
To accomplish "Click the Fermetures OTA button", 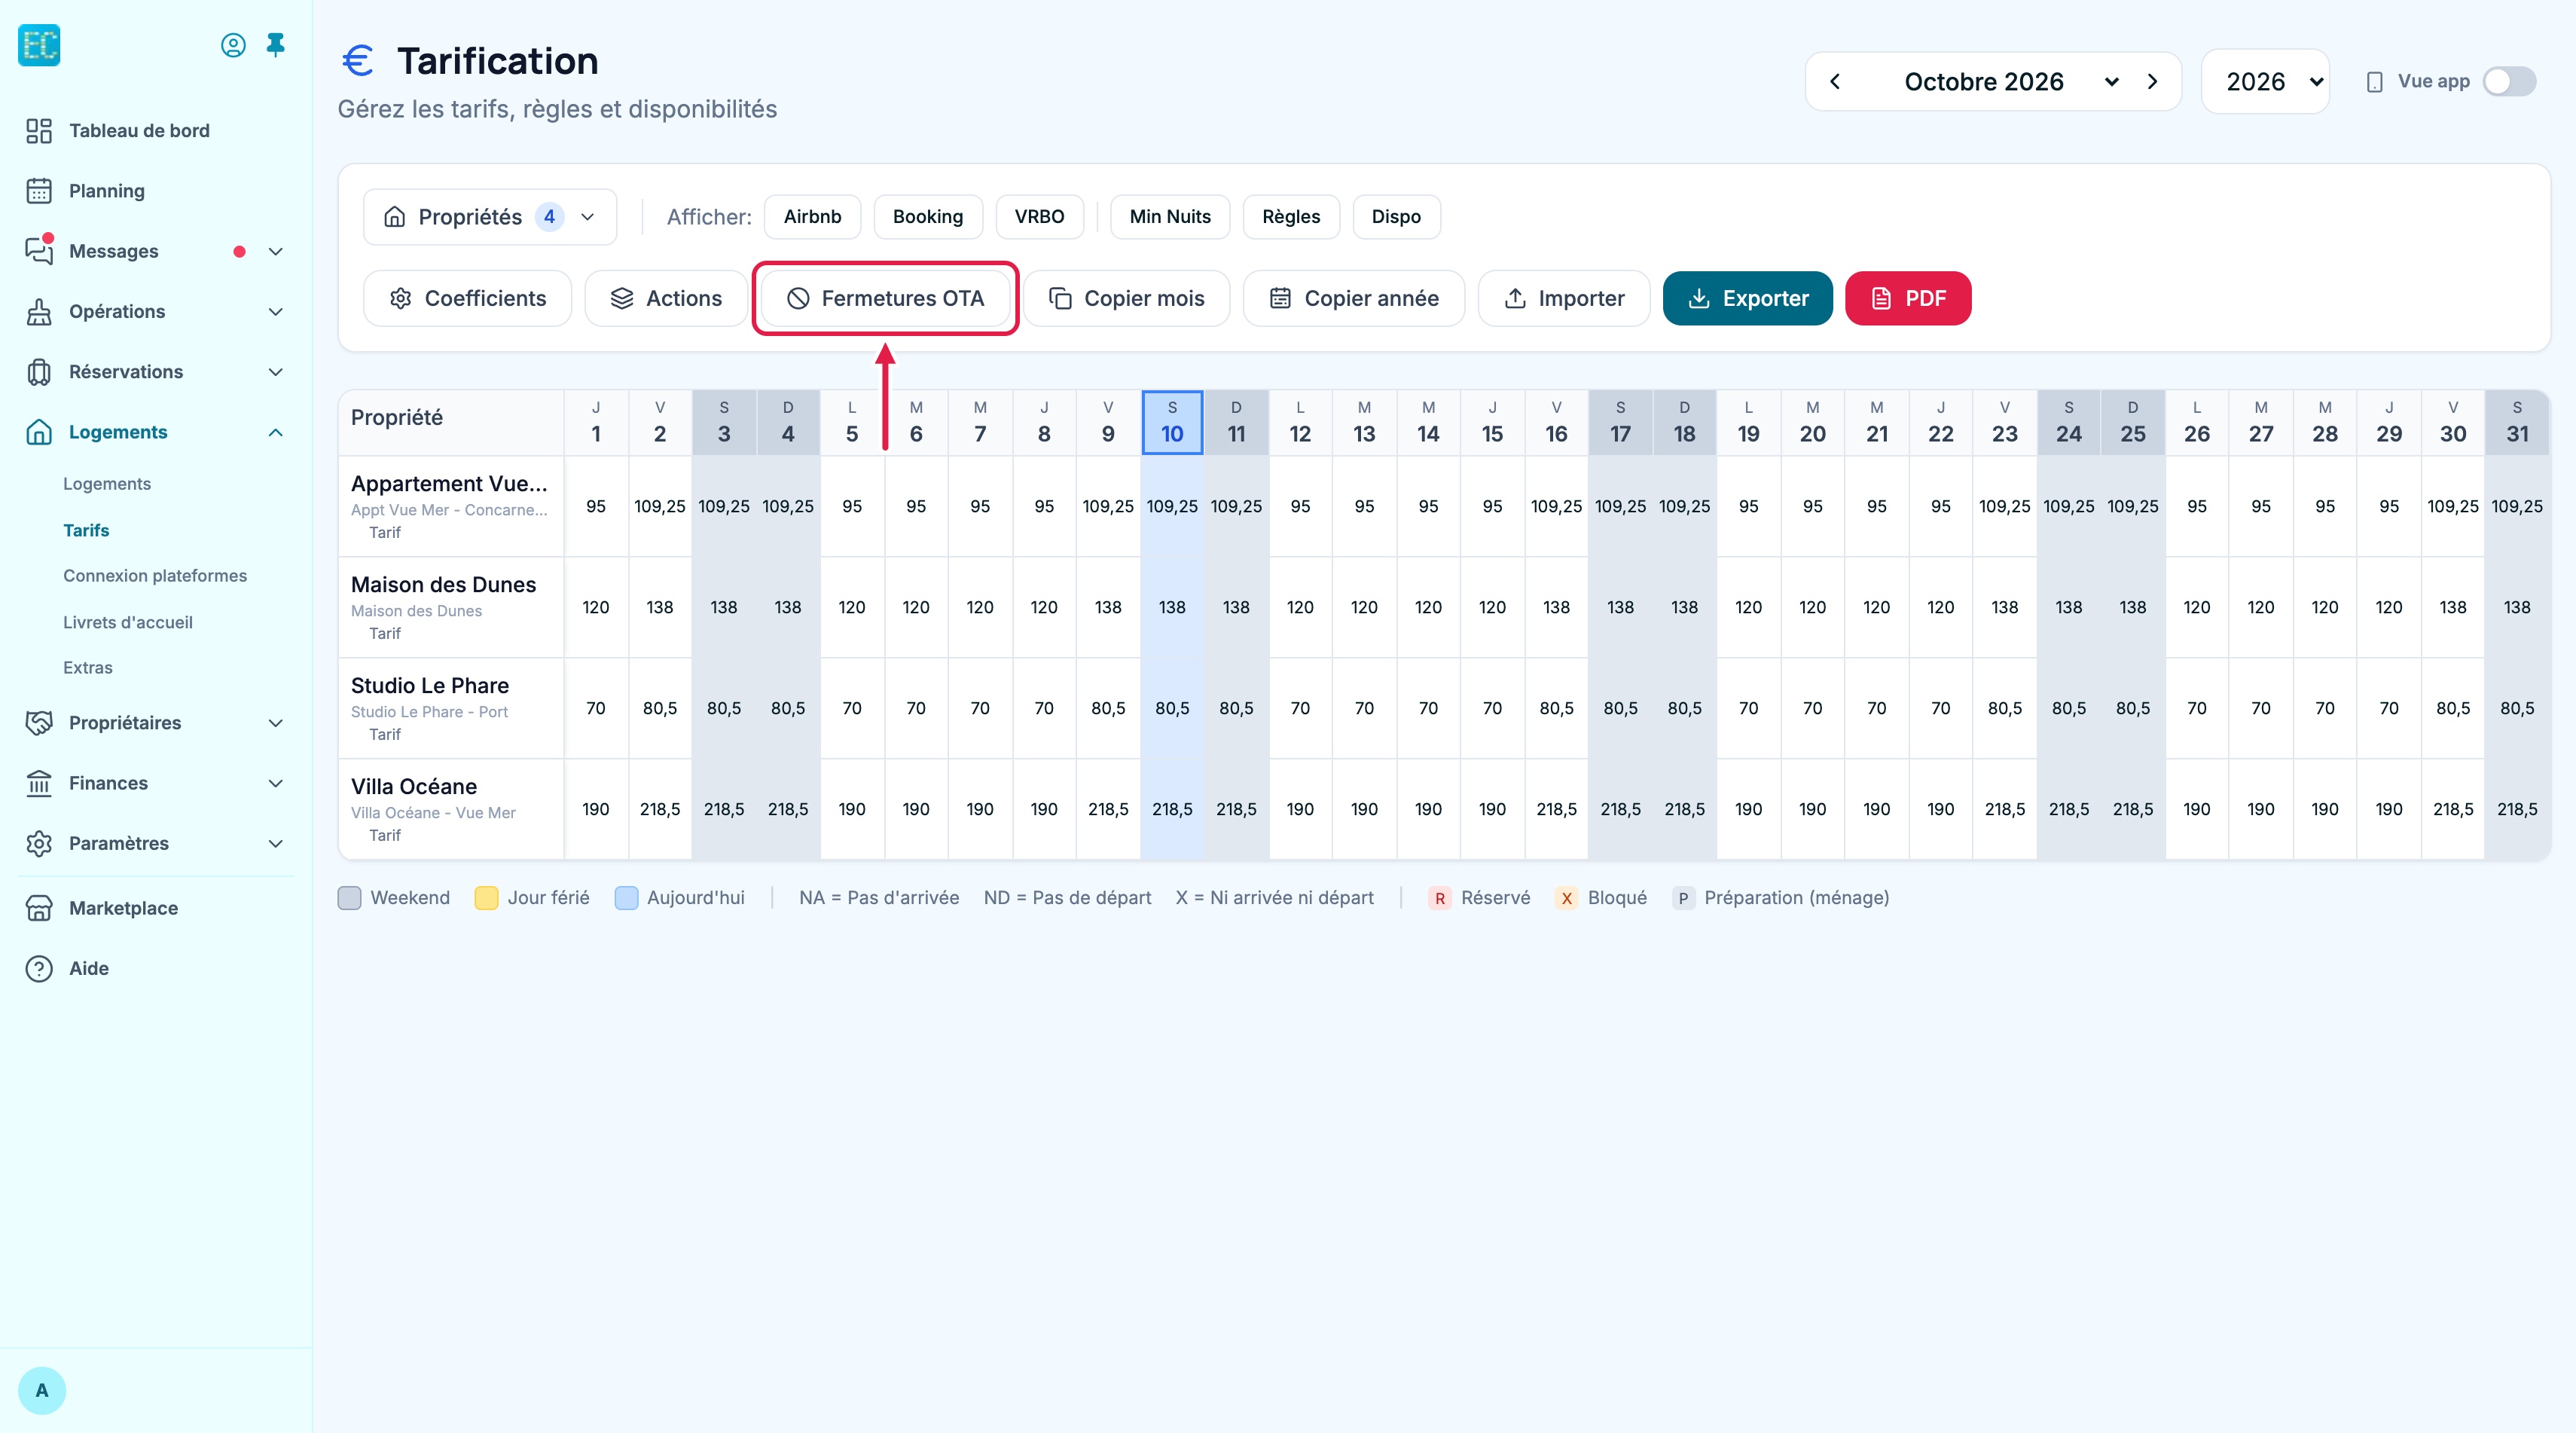I will 886,298.
